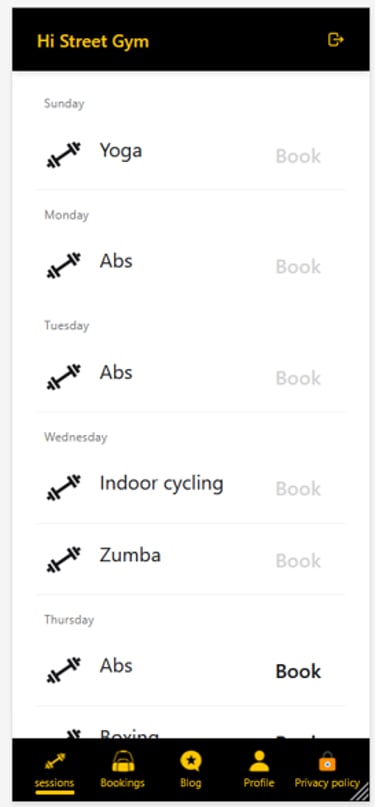The image size is (375, 807).
Task: Select the sessions tab with dumbbell icon
Action: (55, 769)
